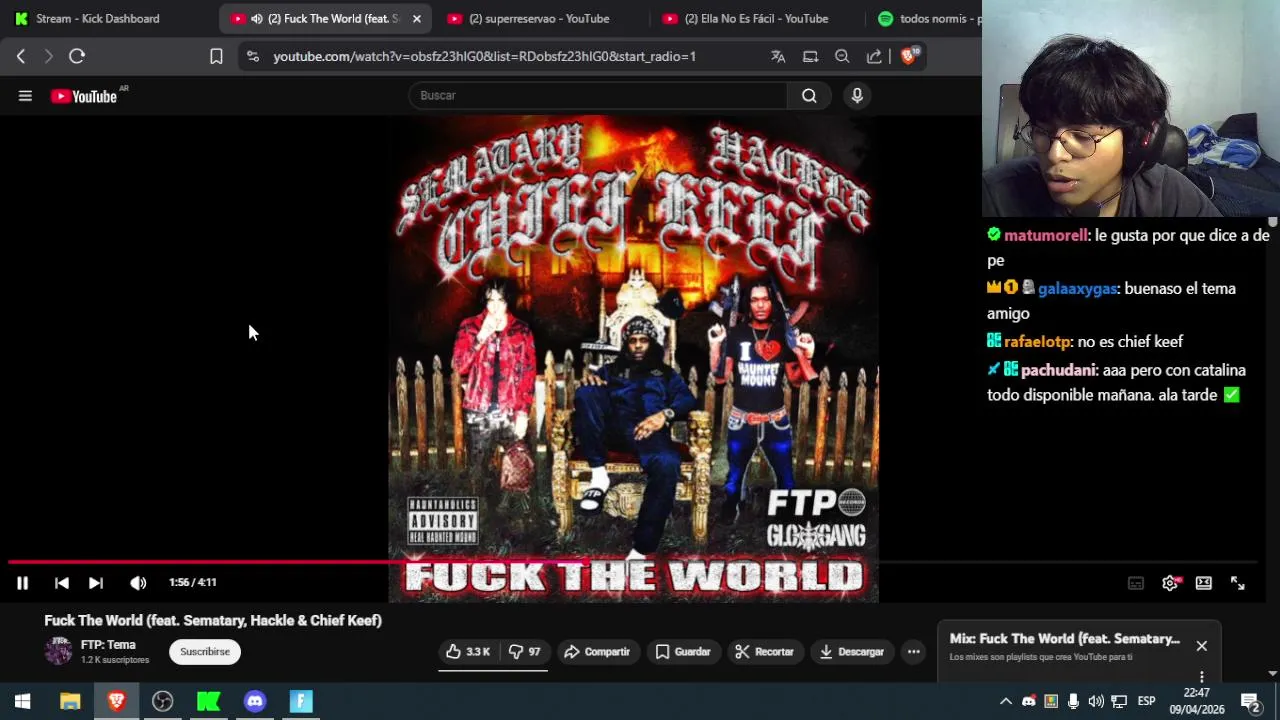Image resolution: width=1280 pixels, height=720 pixels.
Task: Pause the video with the pause button
Action: click(x=22, y=583)
